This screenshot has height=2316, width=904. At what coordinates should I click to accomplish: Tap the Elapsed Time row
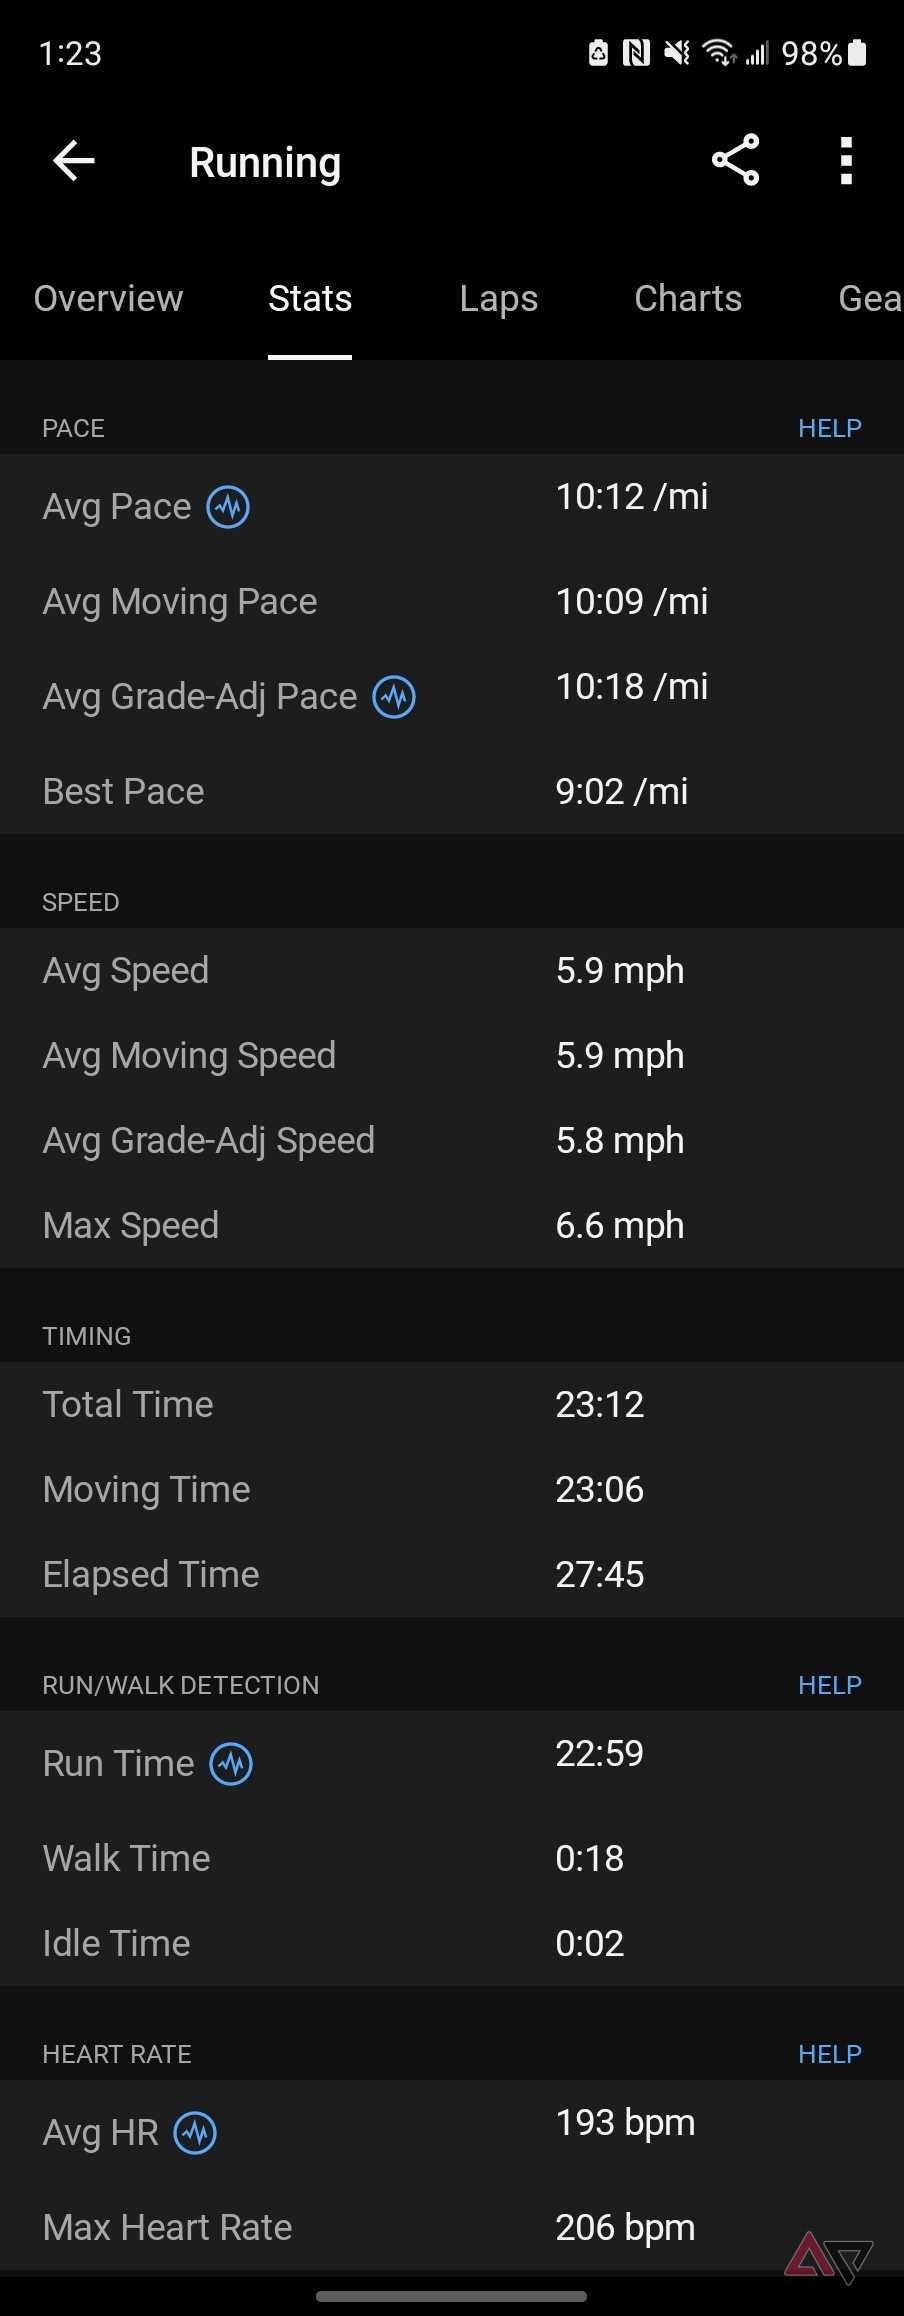pos(452,1574)
